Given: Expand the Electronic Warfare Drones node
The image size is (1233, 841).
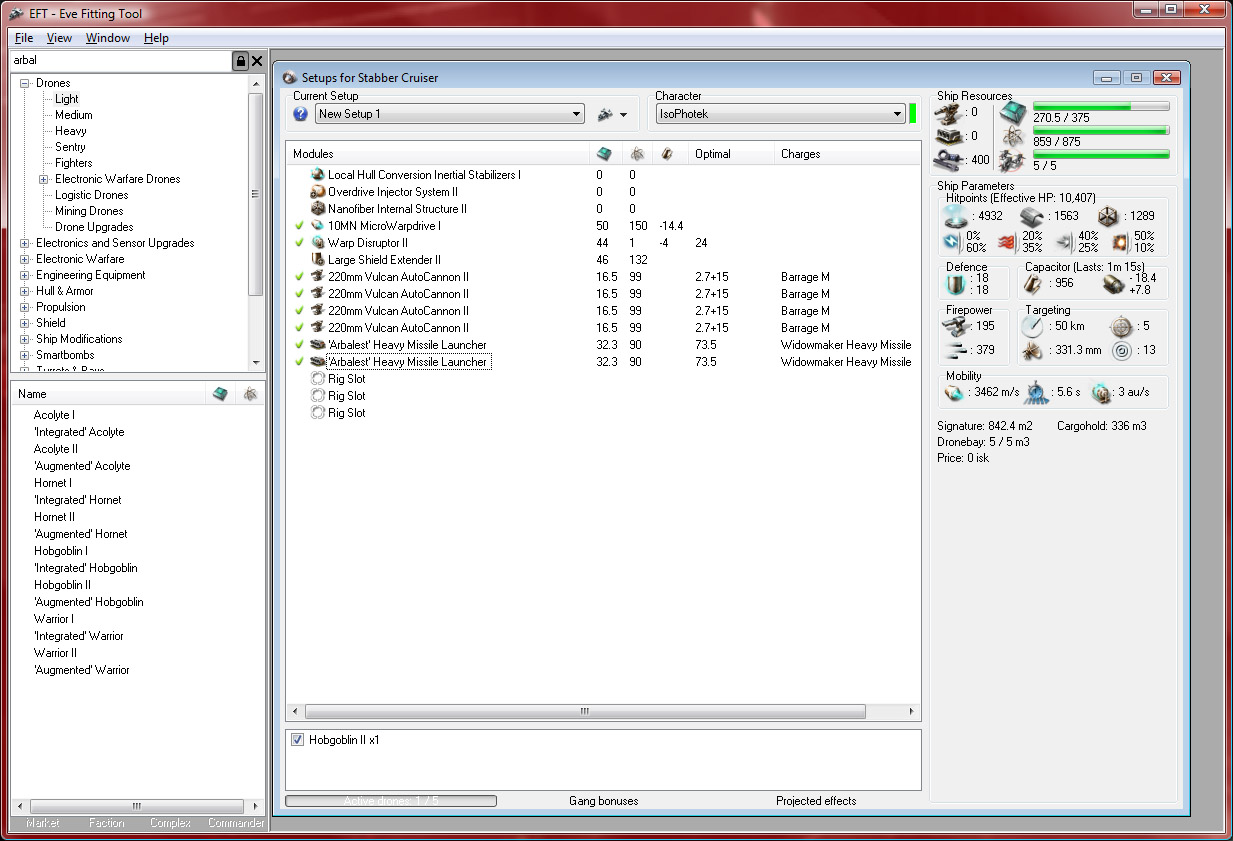Looking at the screenshot, I should 44,179.
